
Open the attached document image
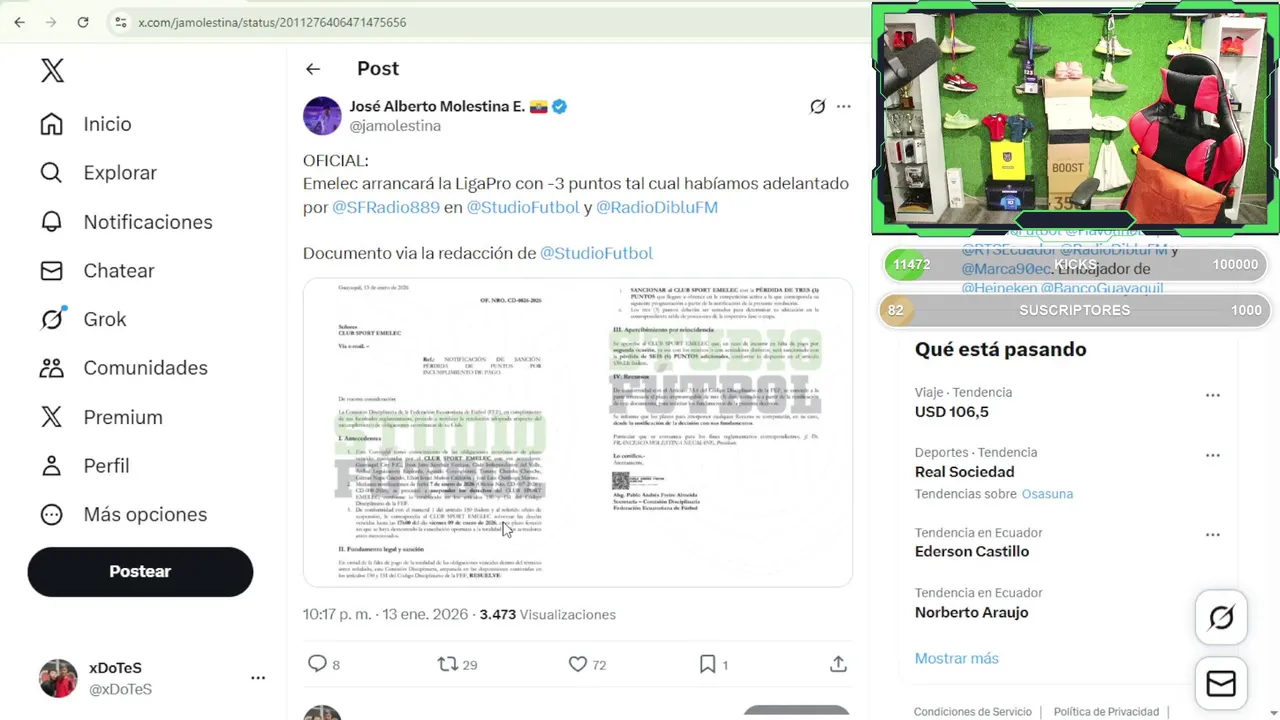[x=578, y=432]
